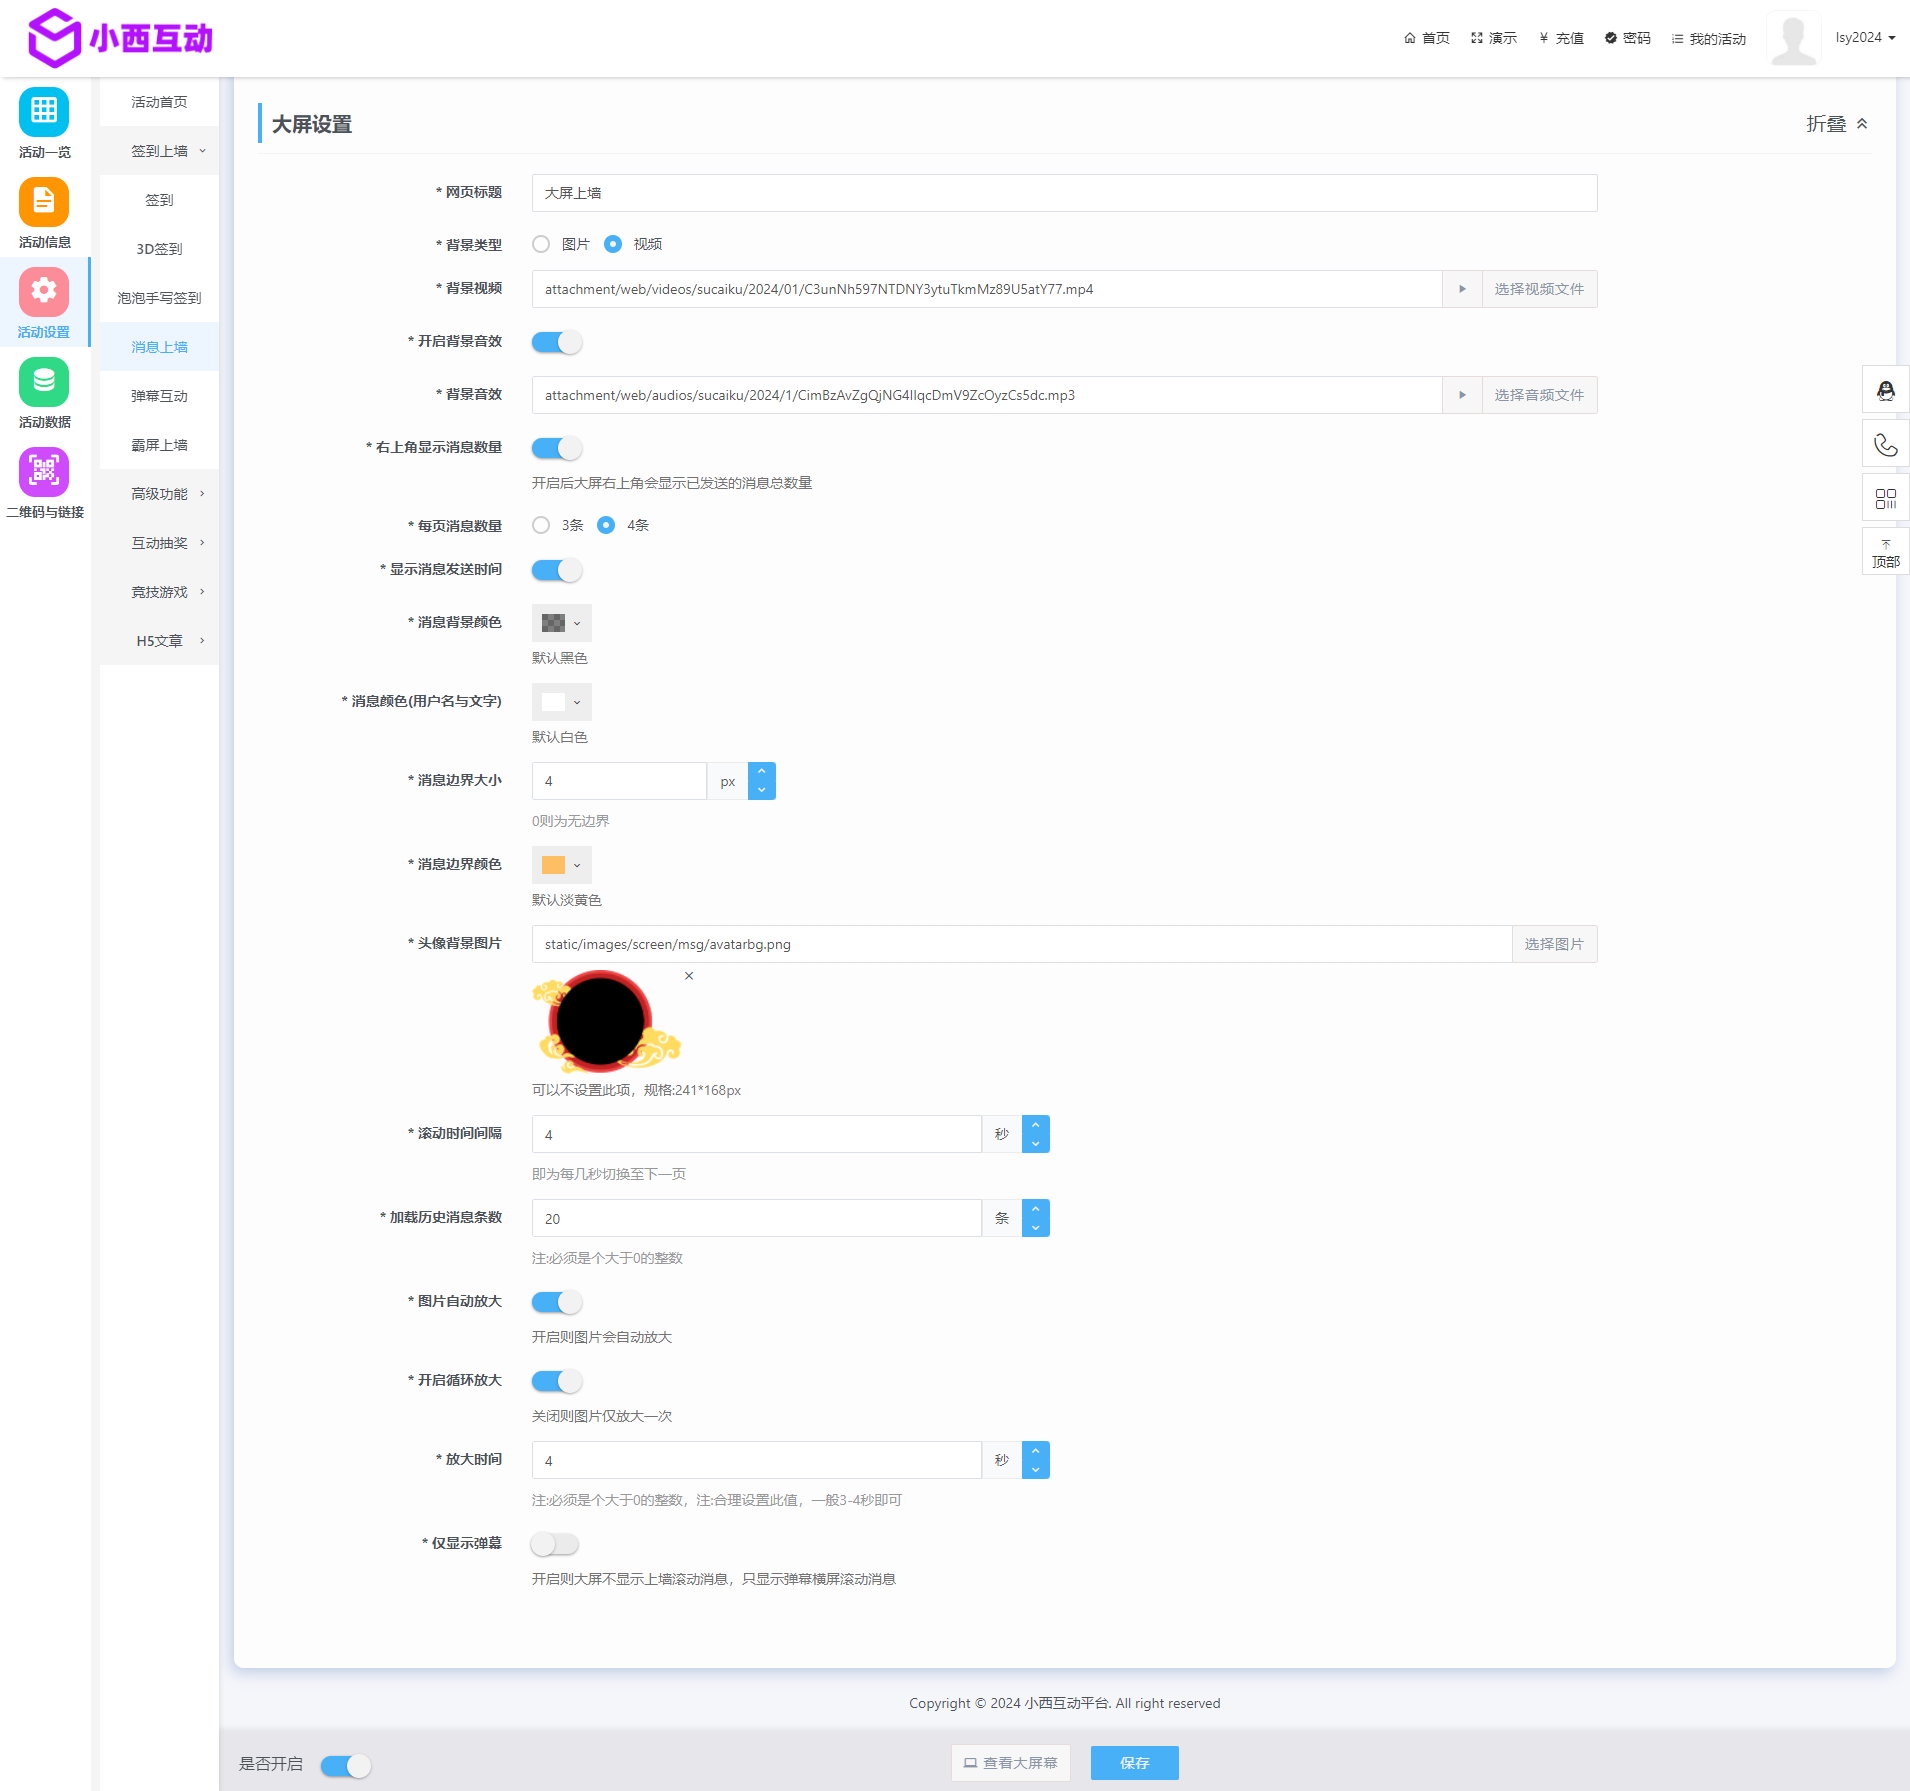Increase the 滚动时间间隔 seconds
Viewport: 1910px width, 1791px height.
pos(1036,1125)
